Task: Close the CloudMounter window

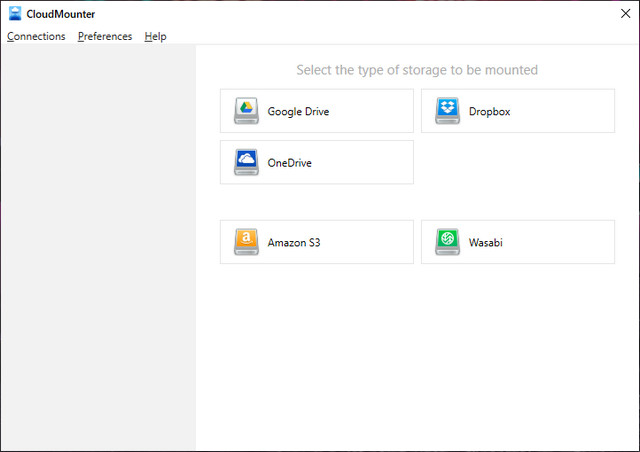Action: tap(624, 14)
